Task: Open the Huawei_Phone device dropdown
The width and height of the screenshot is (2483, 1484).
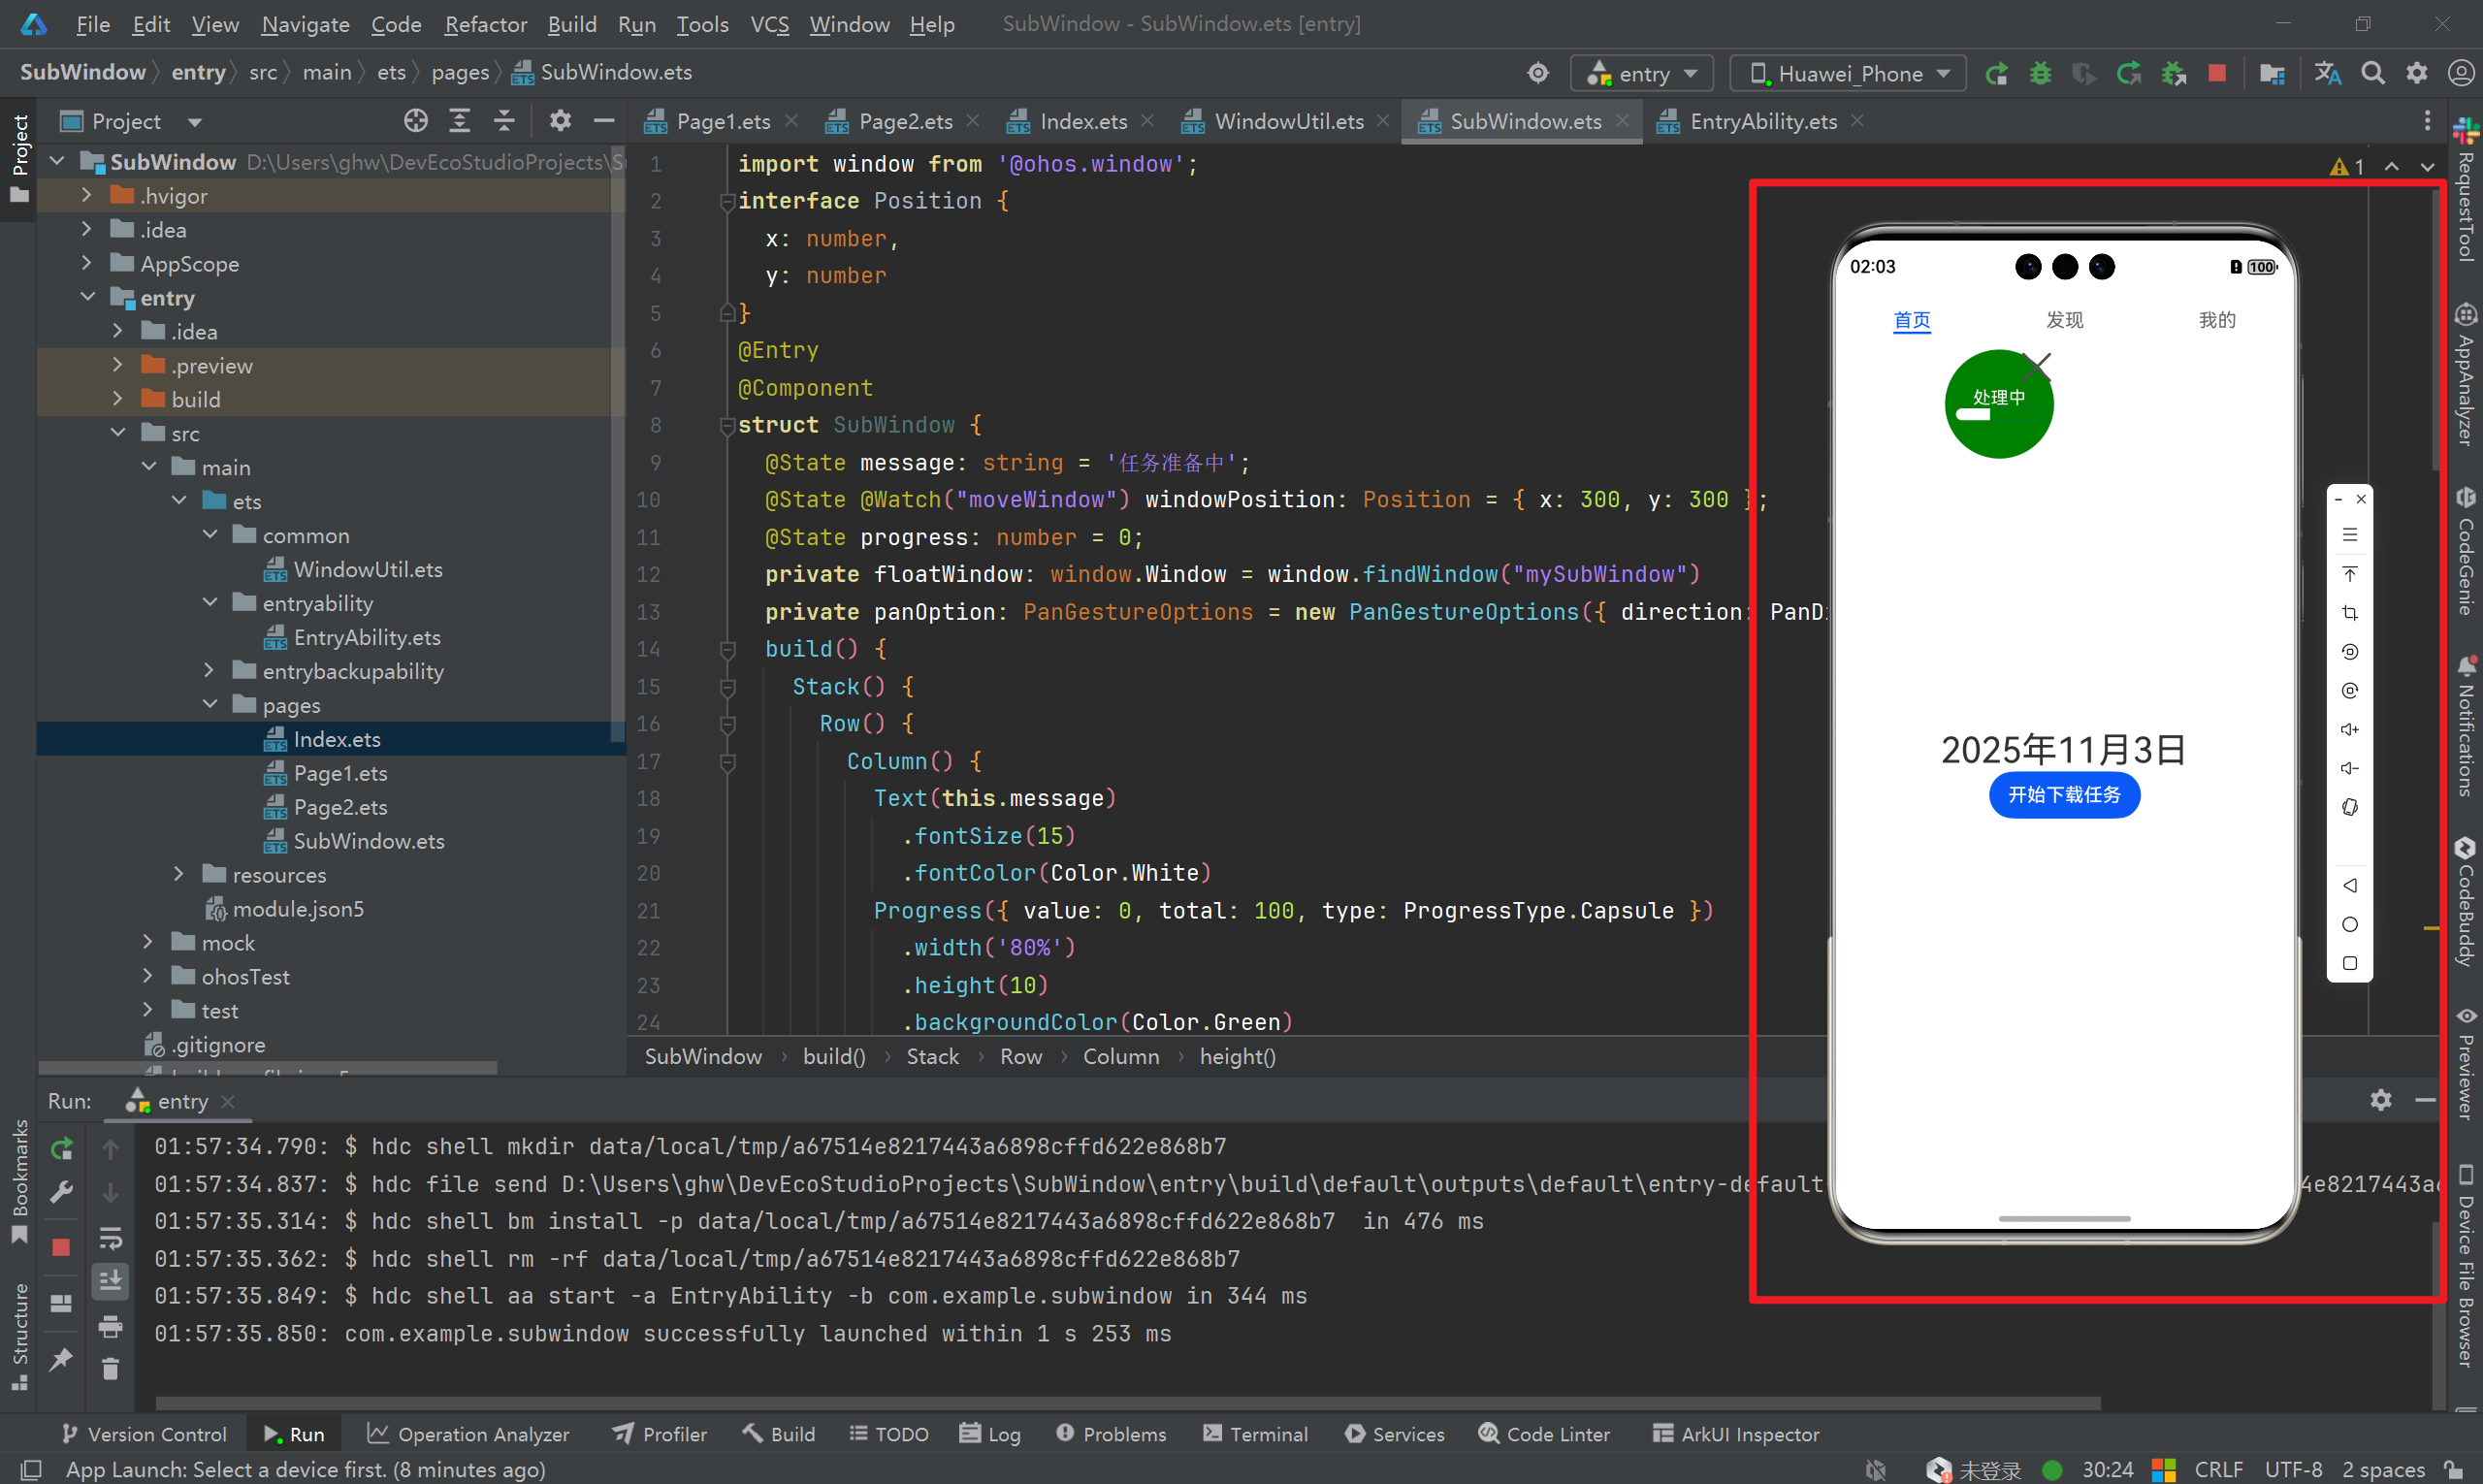Action: coord(1849,73)
